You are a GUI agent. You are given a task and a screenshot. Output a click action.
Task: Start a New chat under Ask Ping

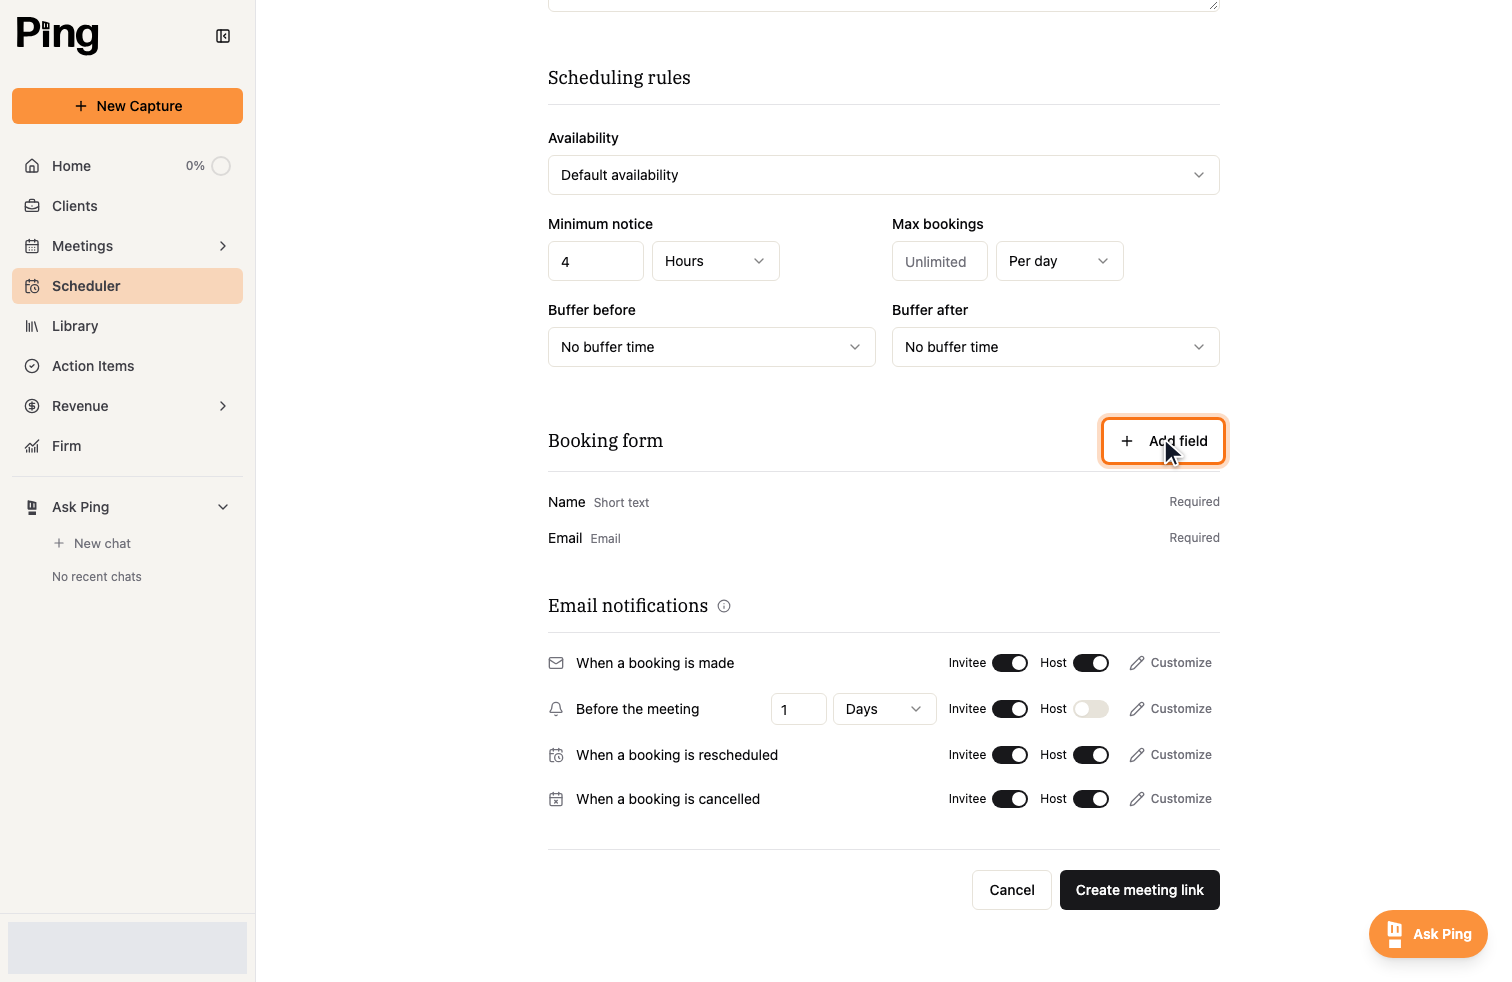92,543
